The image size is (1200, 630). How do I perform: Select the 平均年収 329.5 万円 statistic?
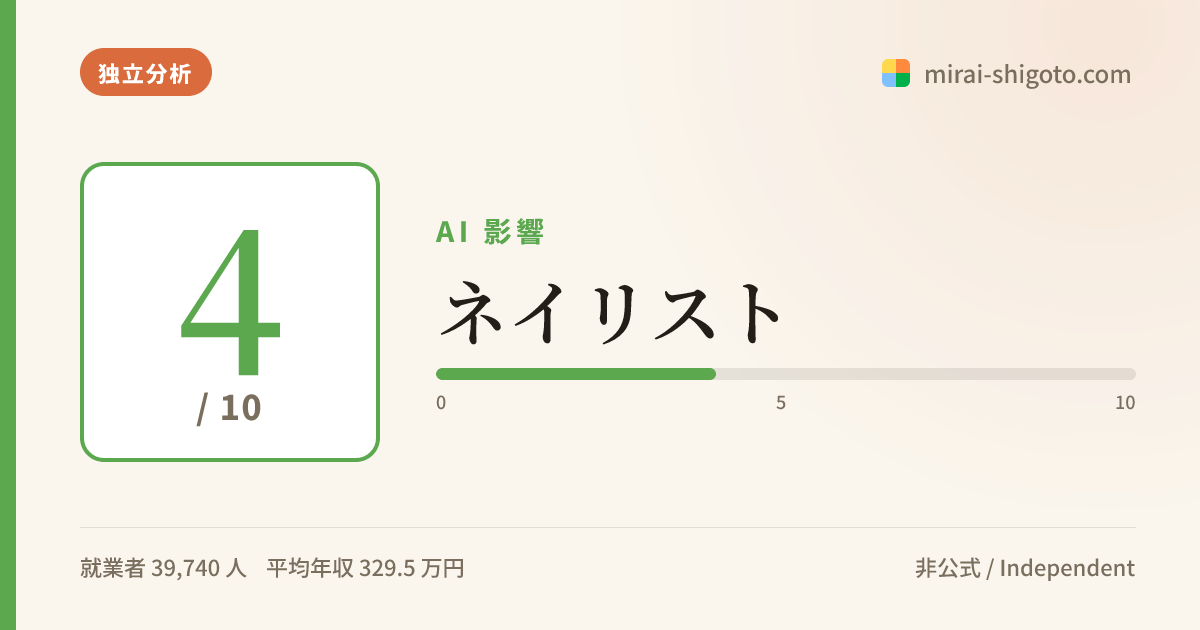pos(365,569)
